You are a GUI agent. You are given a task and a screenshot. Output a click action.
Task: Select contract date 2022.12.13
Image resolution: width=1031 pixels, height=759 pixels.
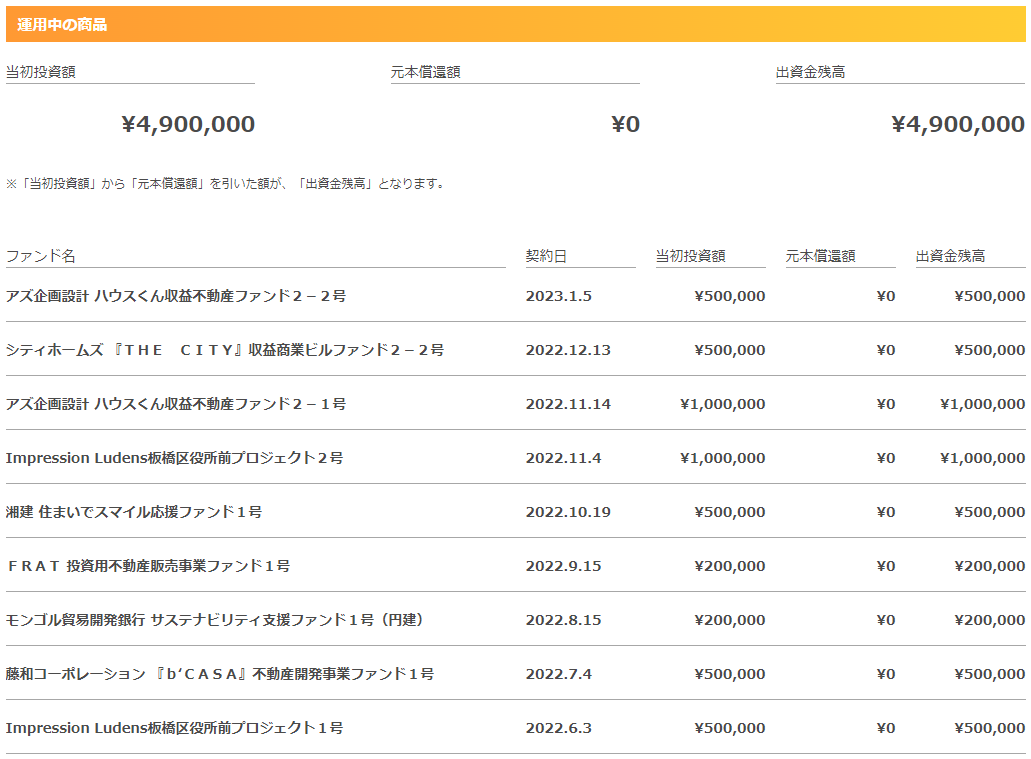point(568,350)
